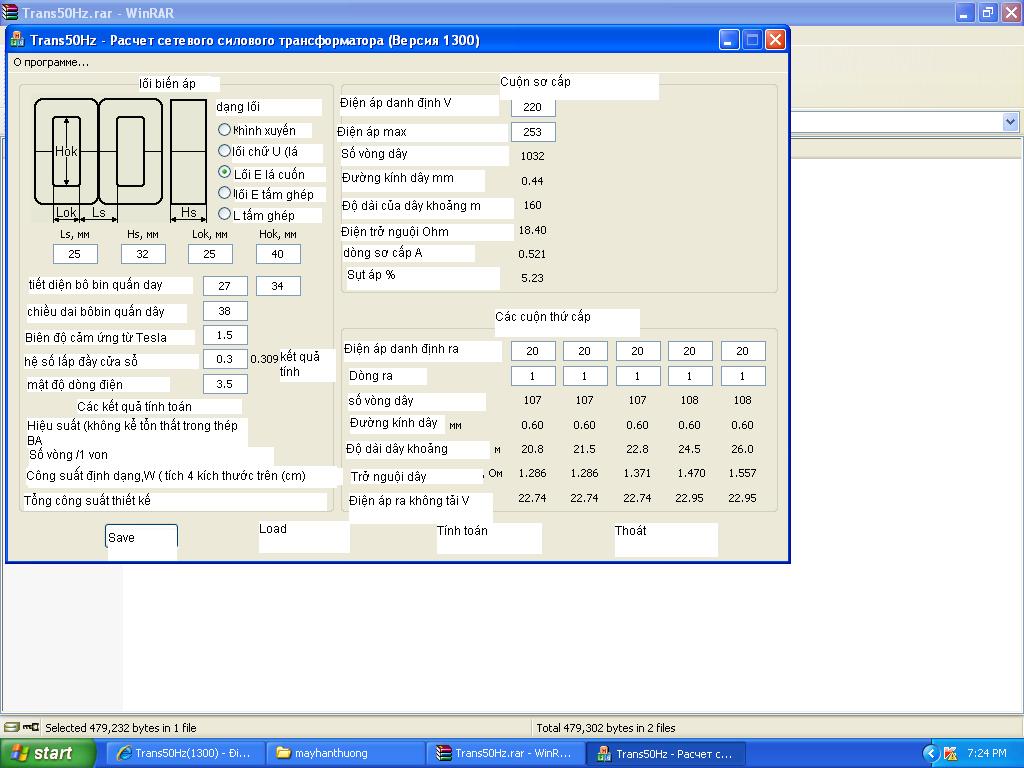Expand the WinRAR address bar dropdown

point(1009,122)
